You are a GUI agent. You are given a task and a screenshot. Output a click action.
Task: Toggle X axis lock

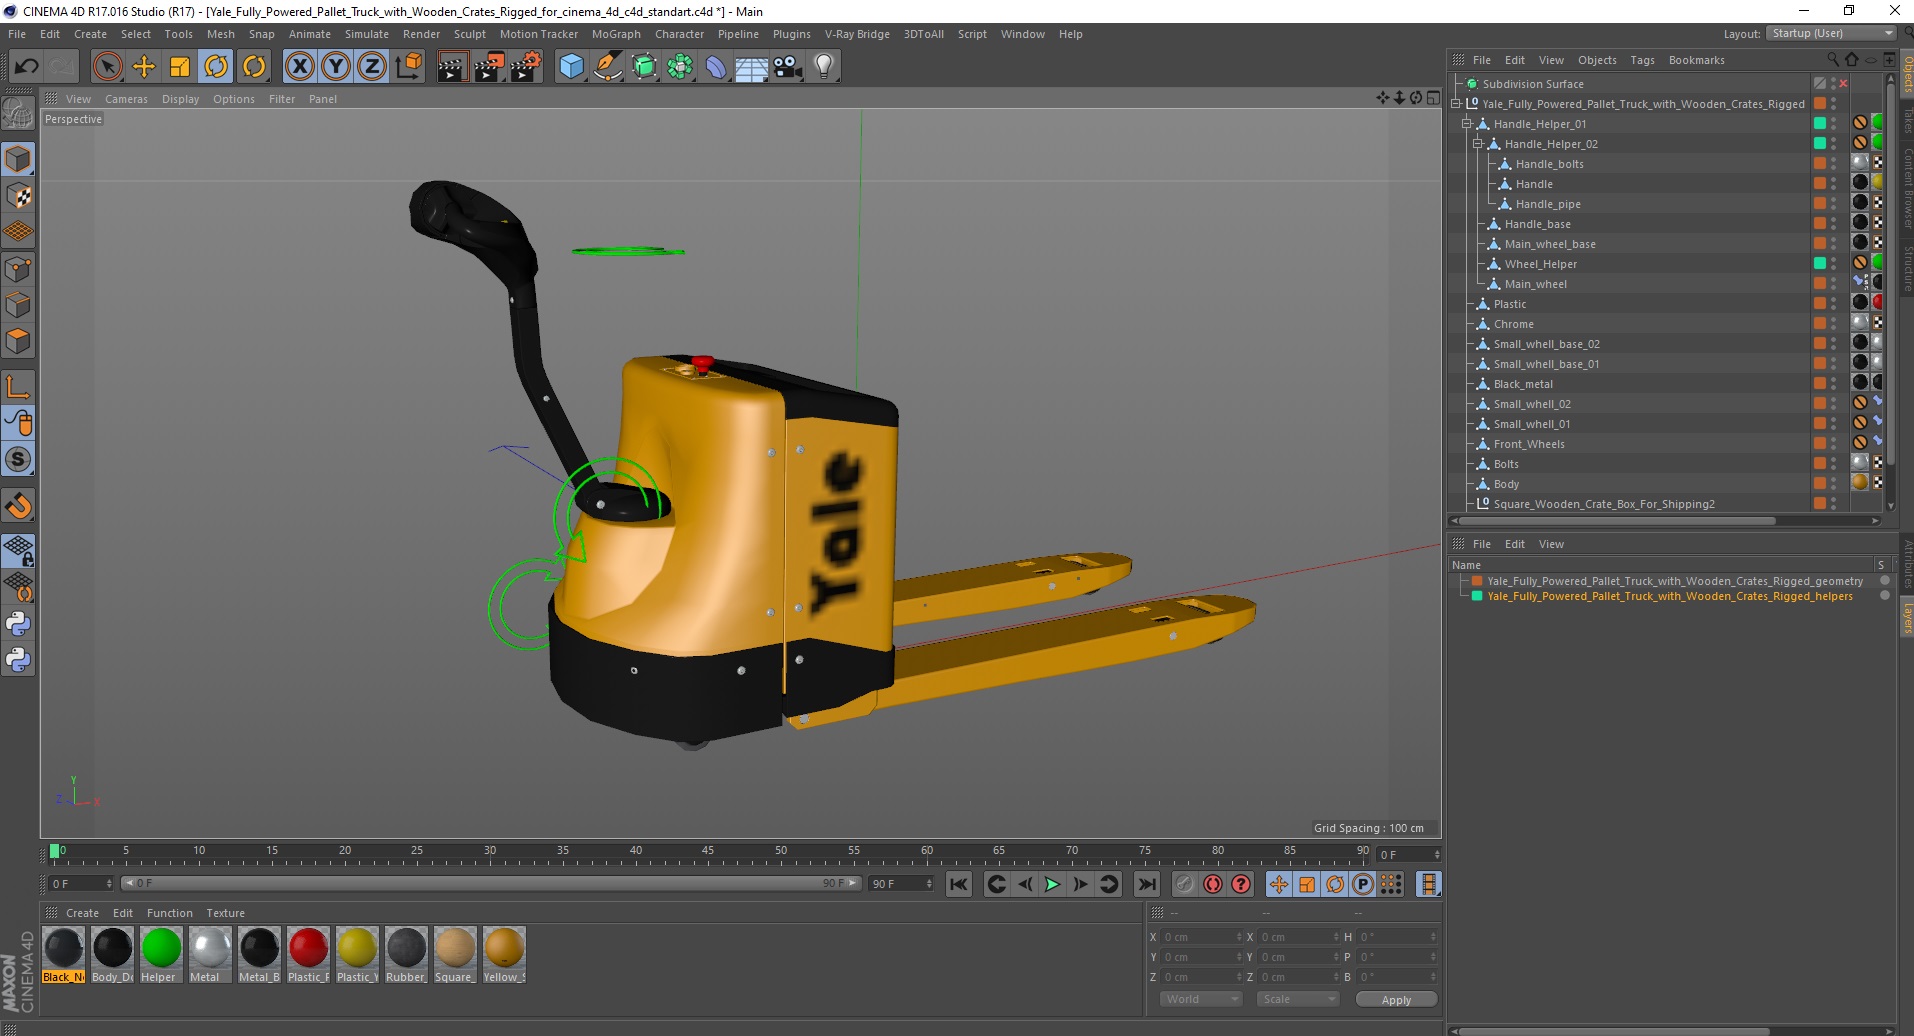[299, 67]
